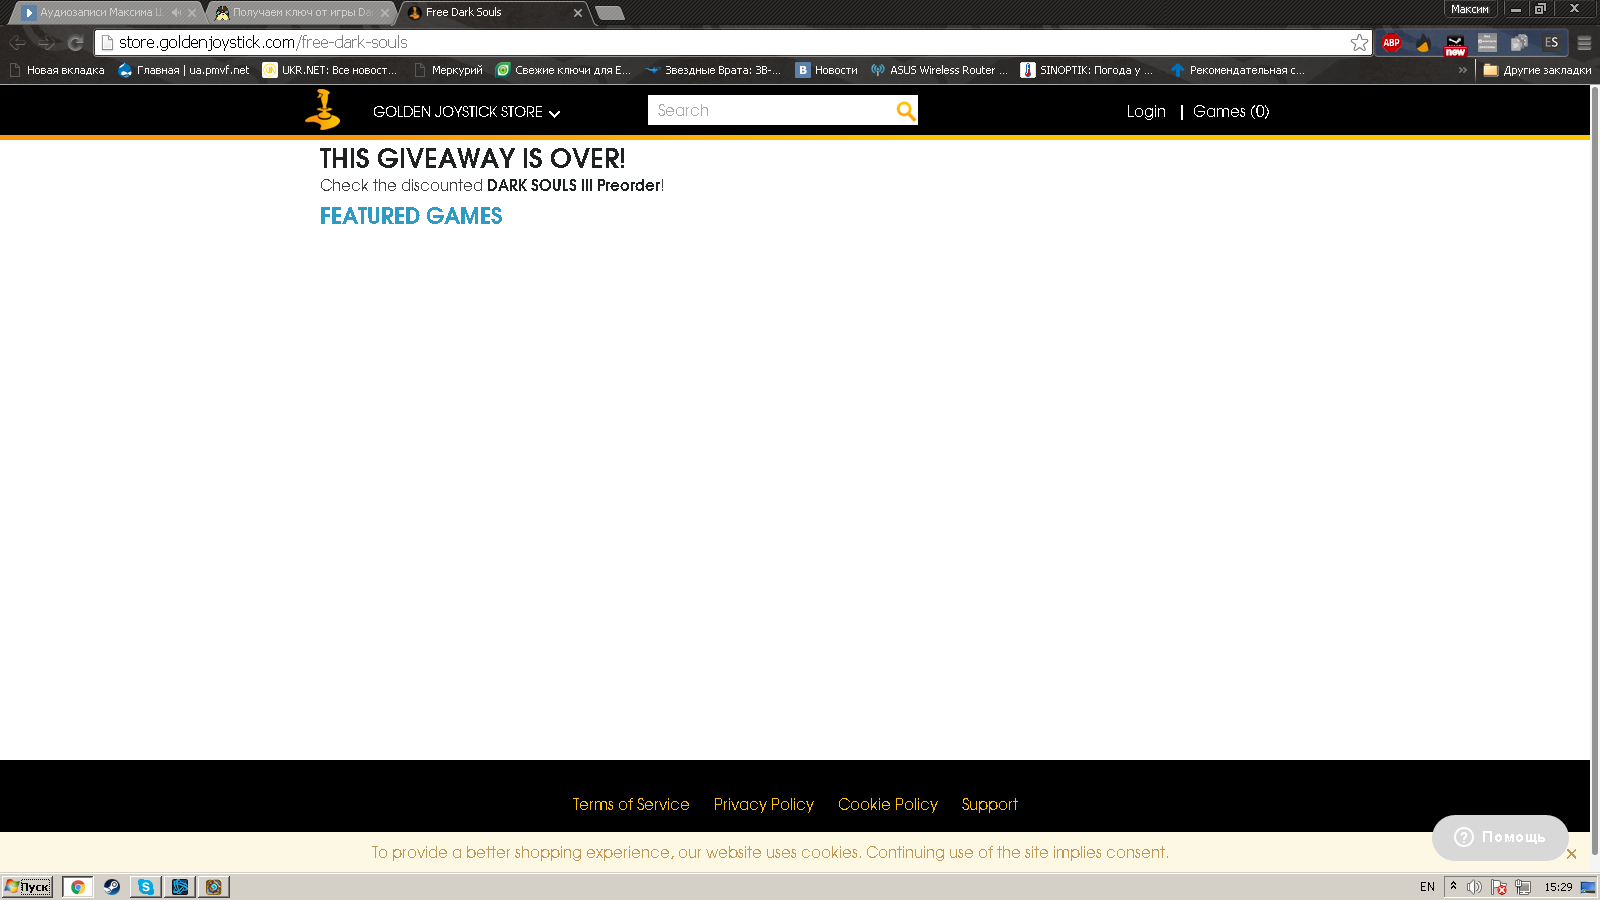Reload the page with refresh icon
Image resolution: width=1600 pixels, height=900 pixels.
click(x=75, y=42)
